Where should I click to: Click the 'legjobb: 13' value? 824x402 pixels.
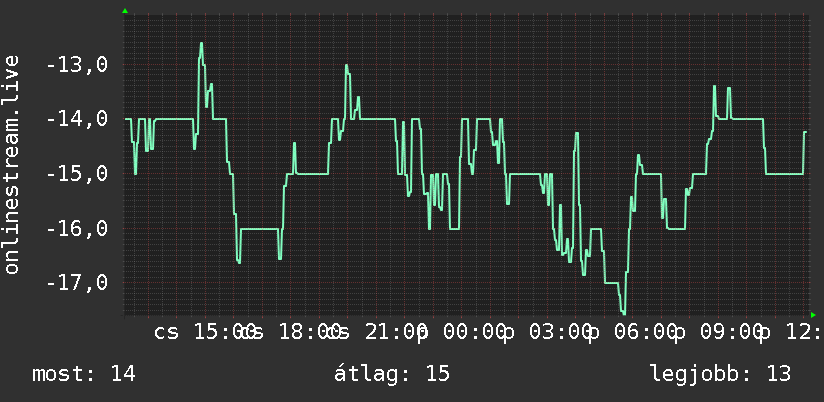(x=720, y=374)
